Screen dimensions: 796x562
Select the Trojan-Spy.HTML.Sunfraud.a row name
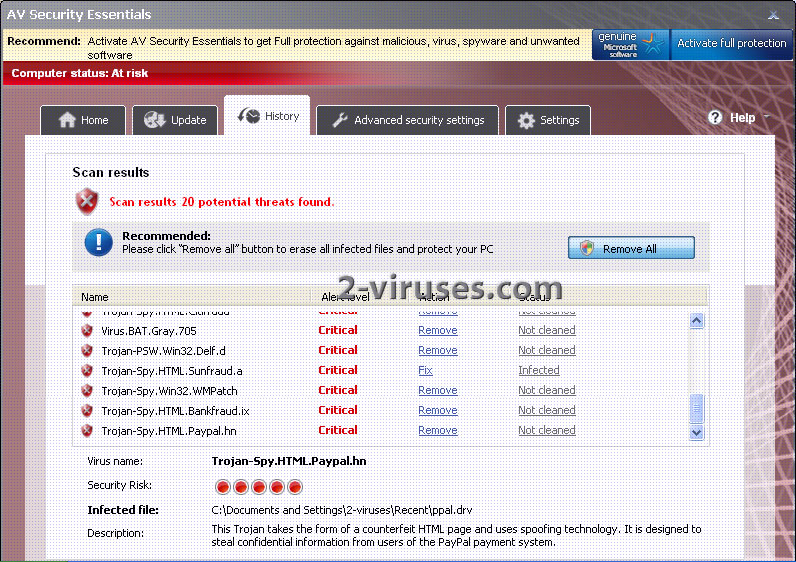pyautogui.click(x=172, y=371)
